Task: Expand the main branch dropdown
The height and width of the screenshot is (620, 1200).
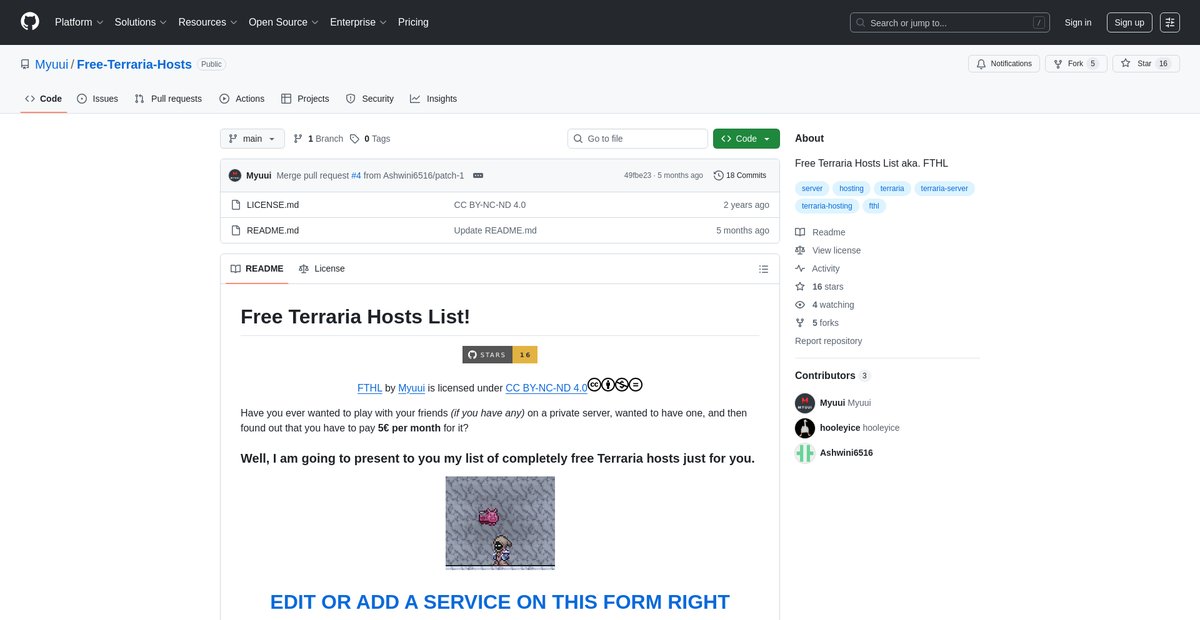Action: (x=252, y=139)
